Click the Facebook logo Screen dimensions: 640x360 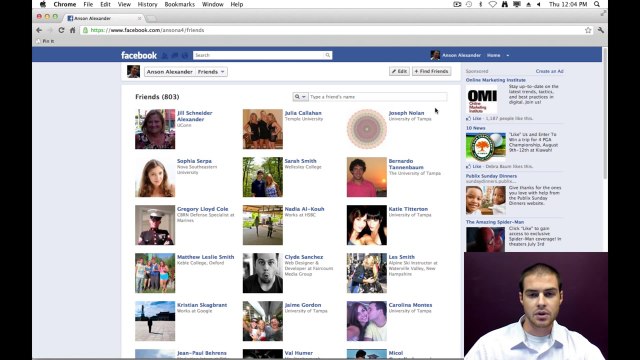tap(139, 55)
